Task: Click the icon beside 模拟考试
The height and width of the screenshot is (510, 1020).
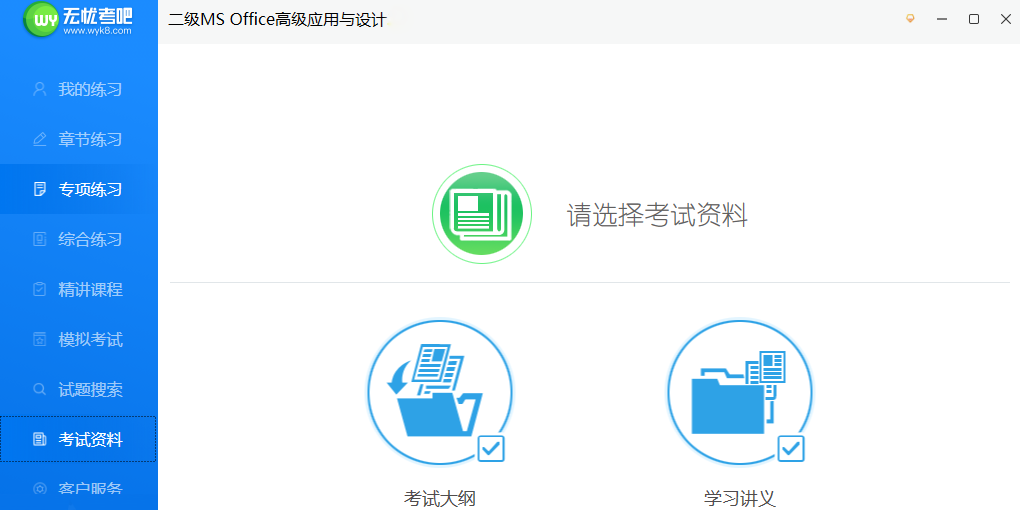Action: point(40,340)
